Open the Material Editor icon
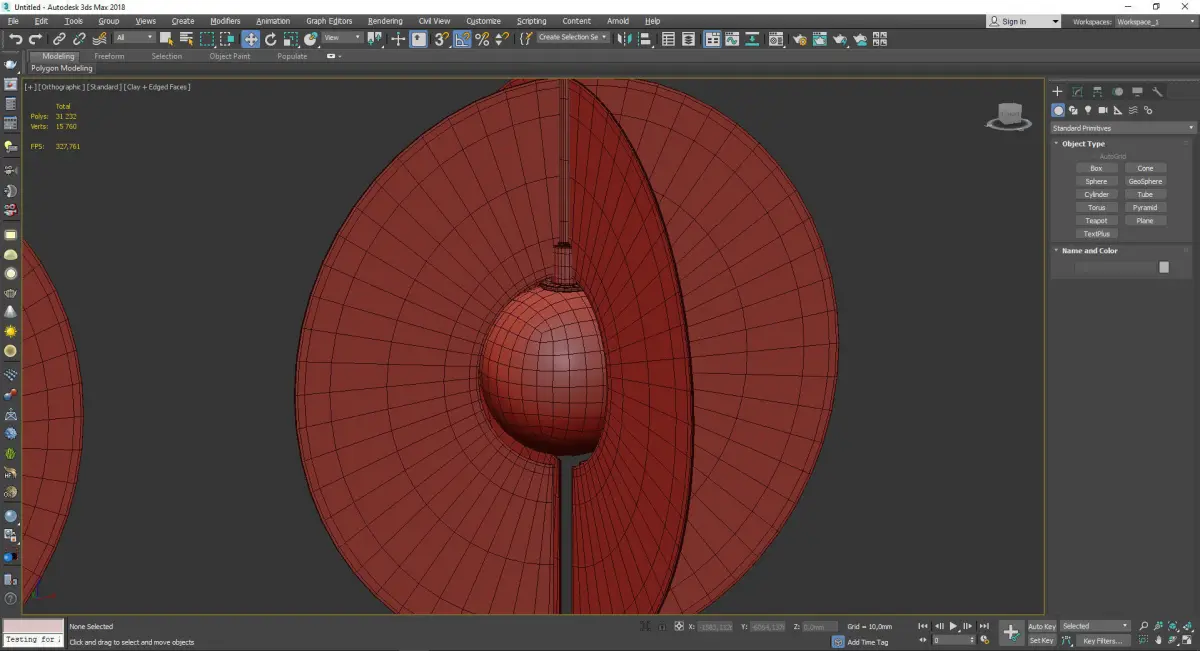 coord(775,39)
